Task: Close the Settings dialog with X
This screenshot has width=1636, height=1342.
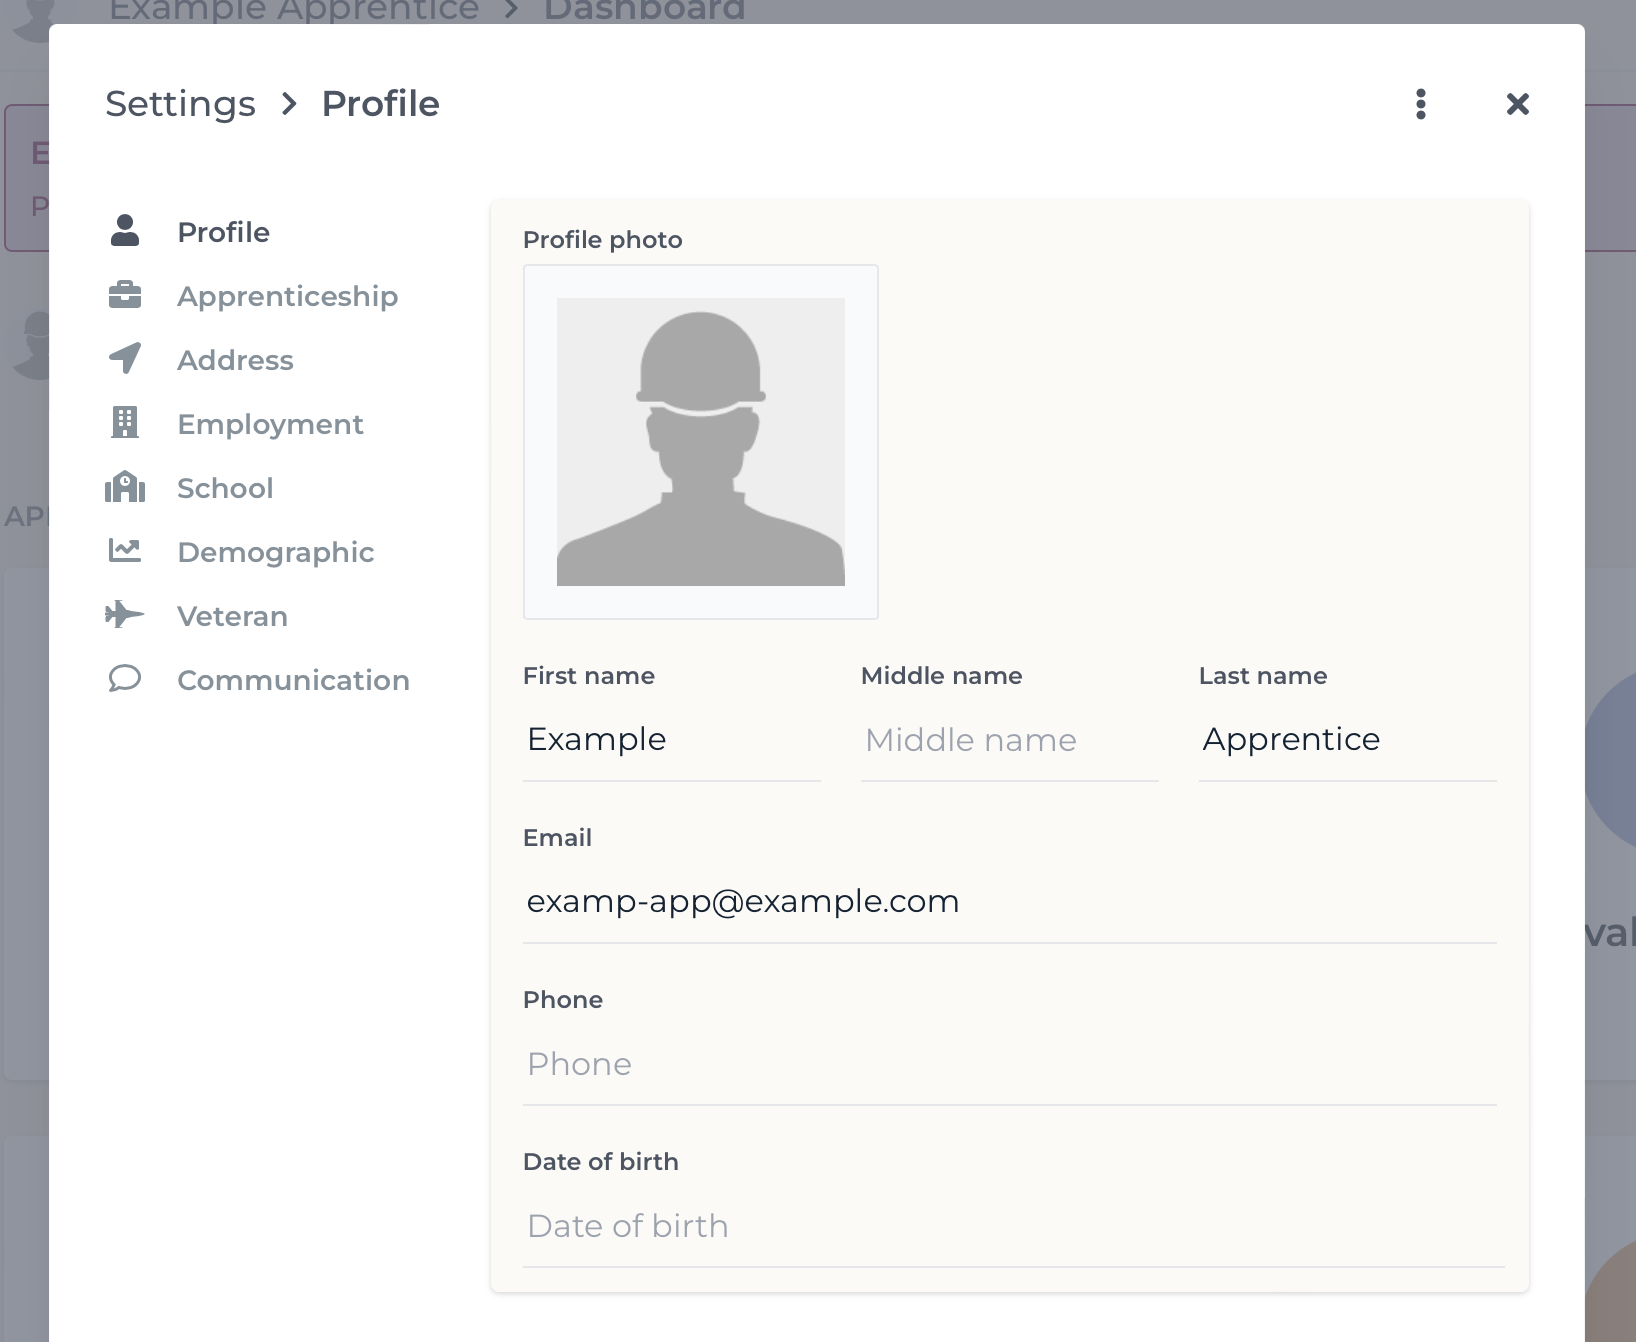Action: pyautogui.click(x=1518, y=104)
